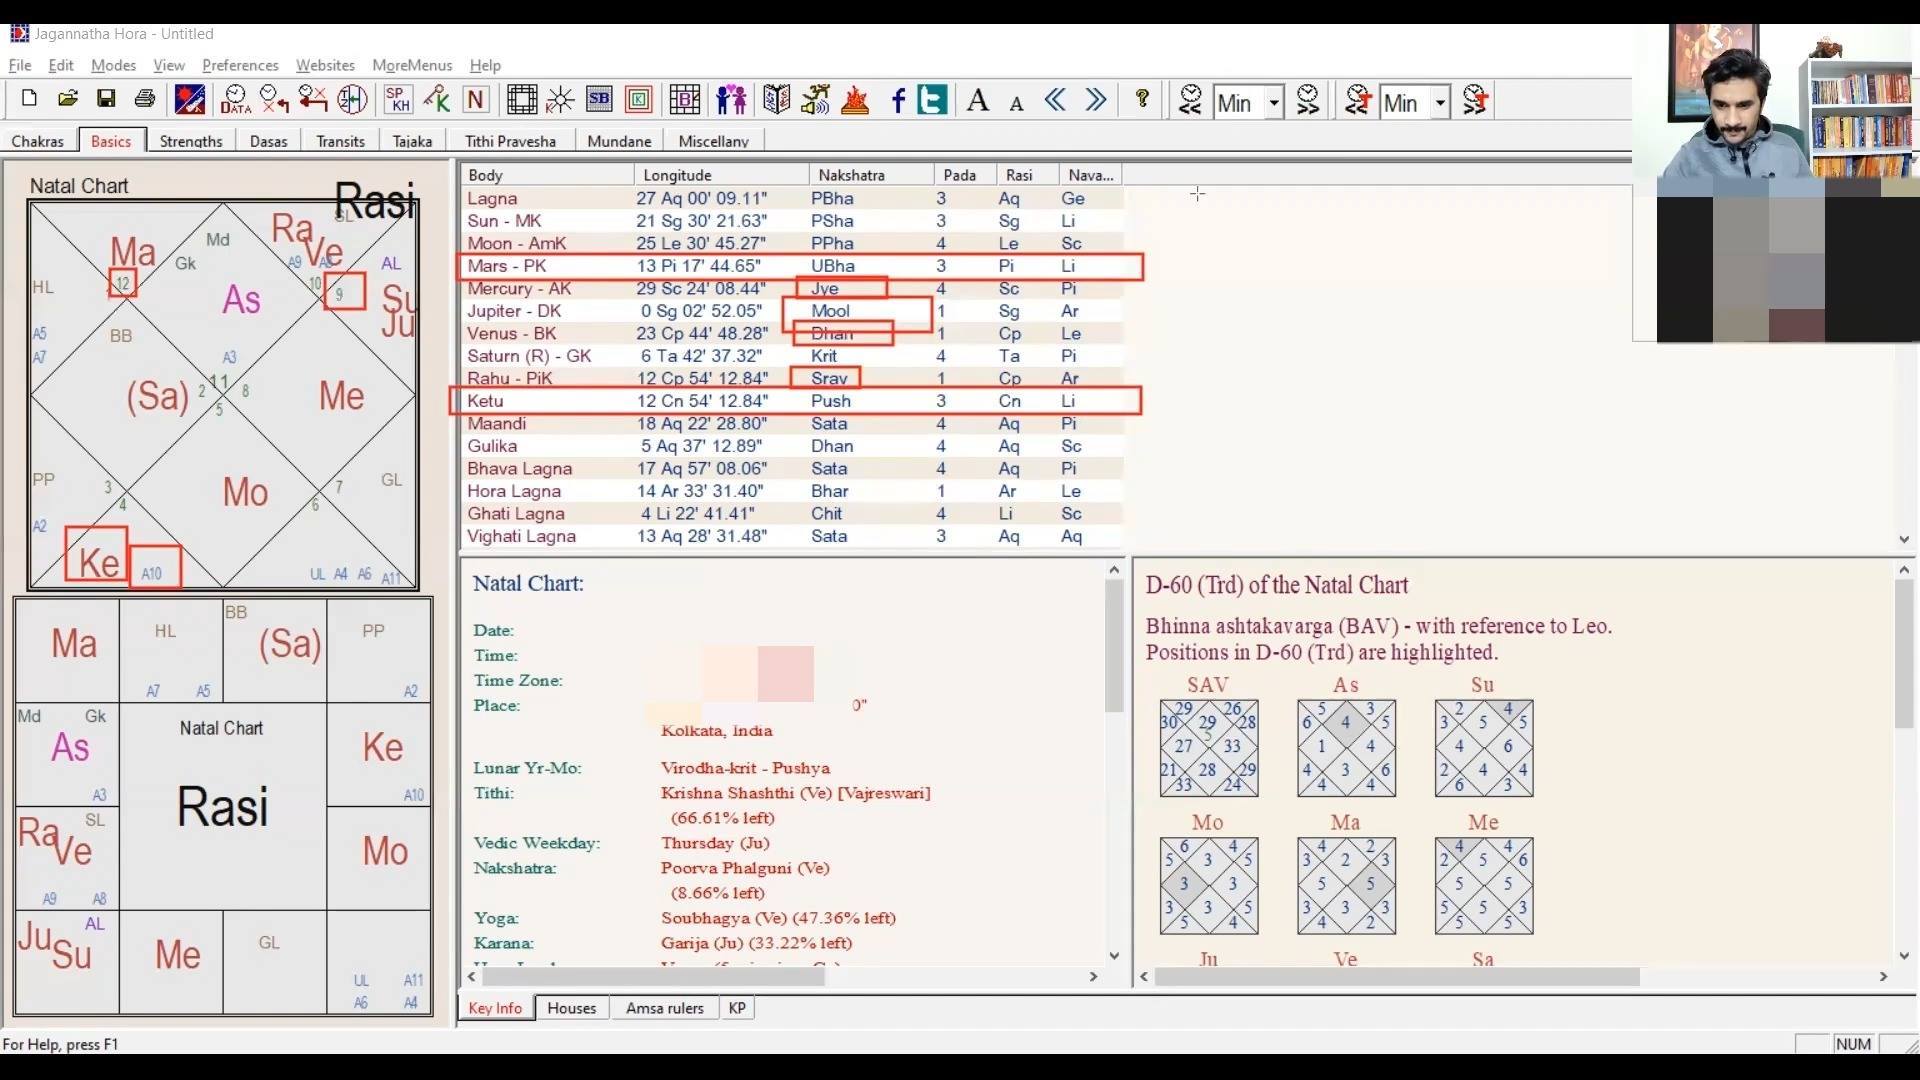This screenshot has height=1080, width=1920.
Task: Expand the second Min transit-step dropdown
Action: 1440,102
